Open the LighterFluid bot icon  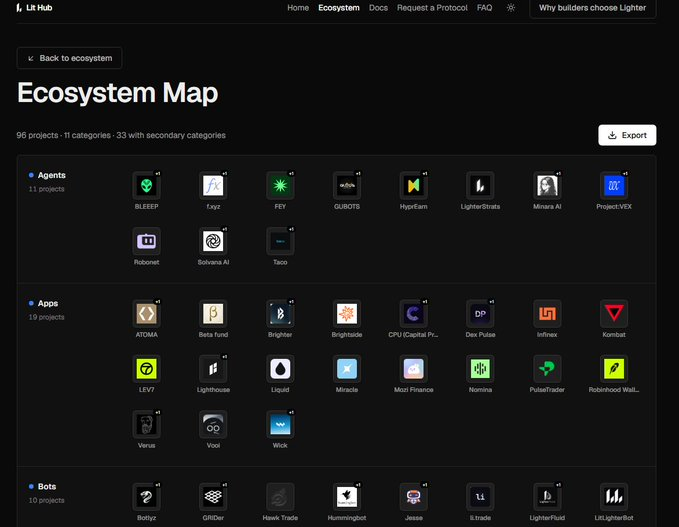click(x=547, y=497)
